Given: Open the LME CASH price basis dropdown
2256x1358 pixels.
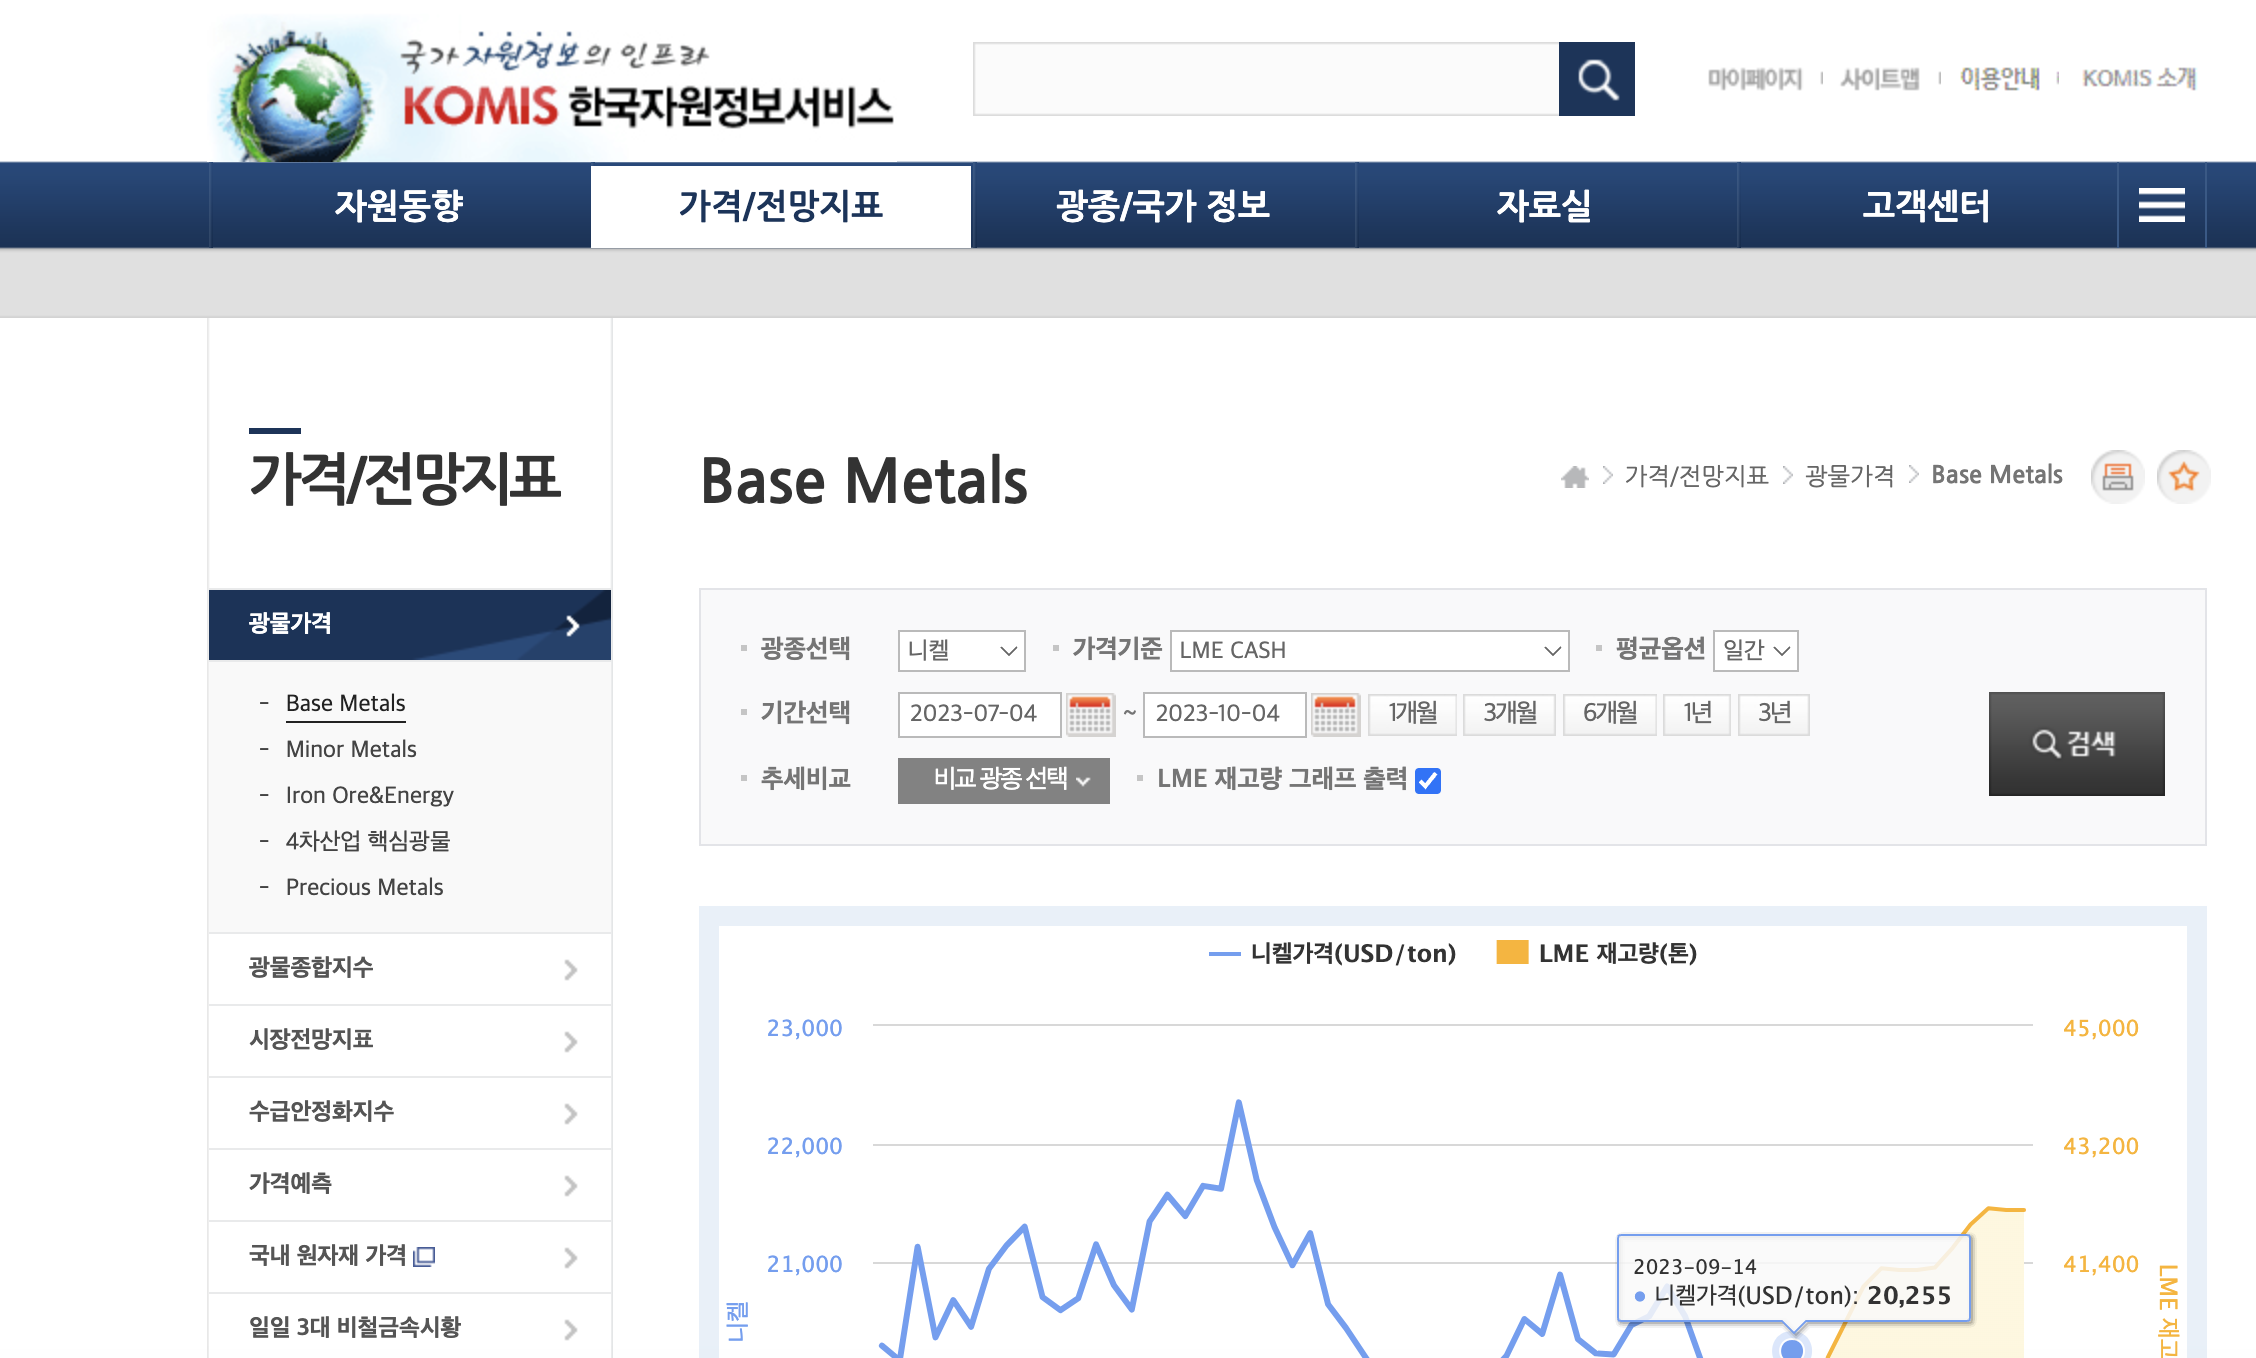Looking at the screenshot, I should point(1369,651).
